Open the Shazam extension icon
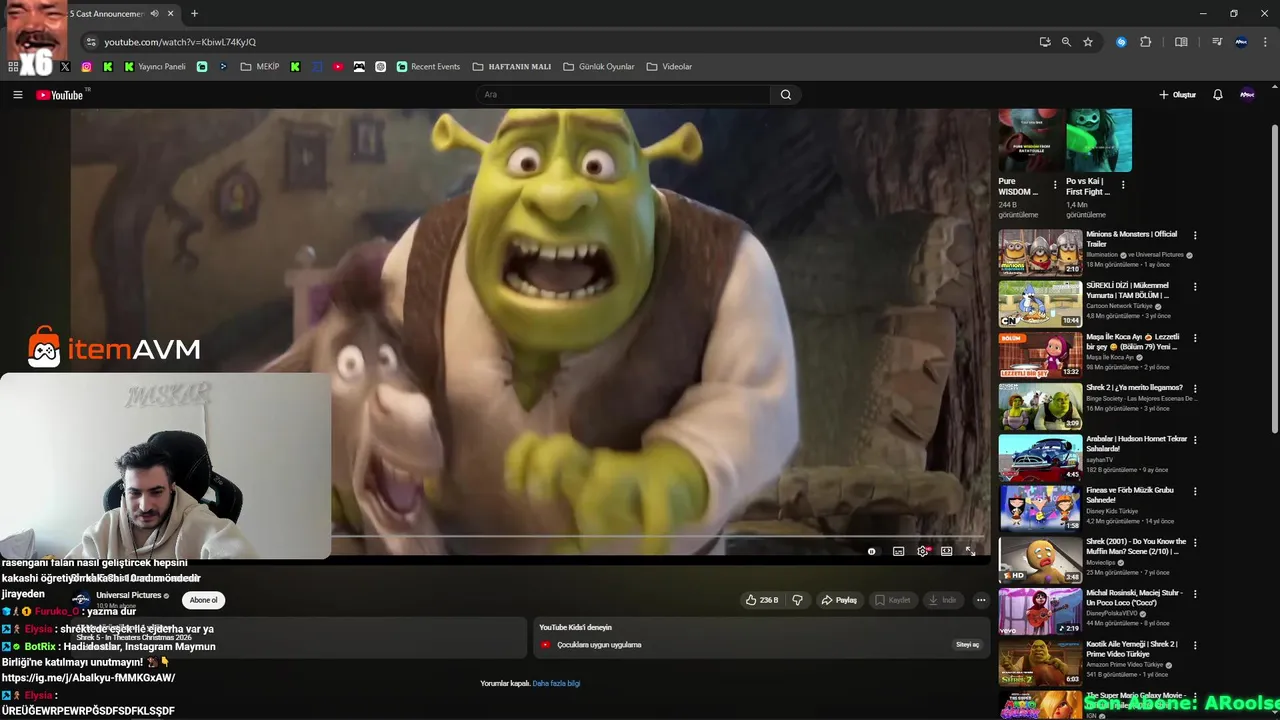The width and height of the screenshot is (1280, 720). coord(1121,42)
